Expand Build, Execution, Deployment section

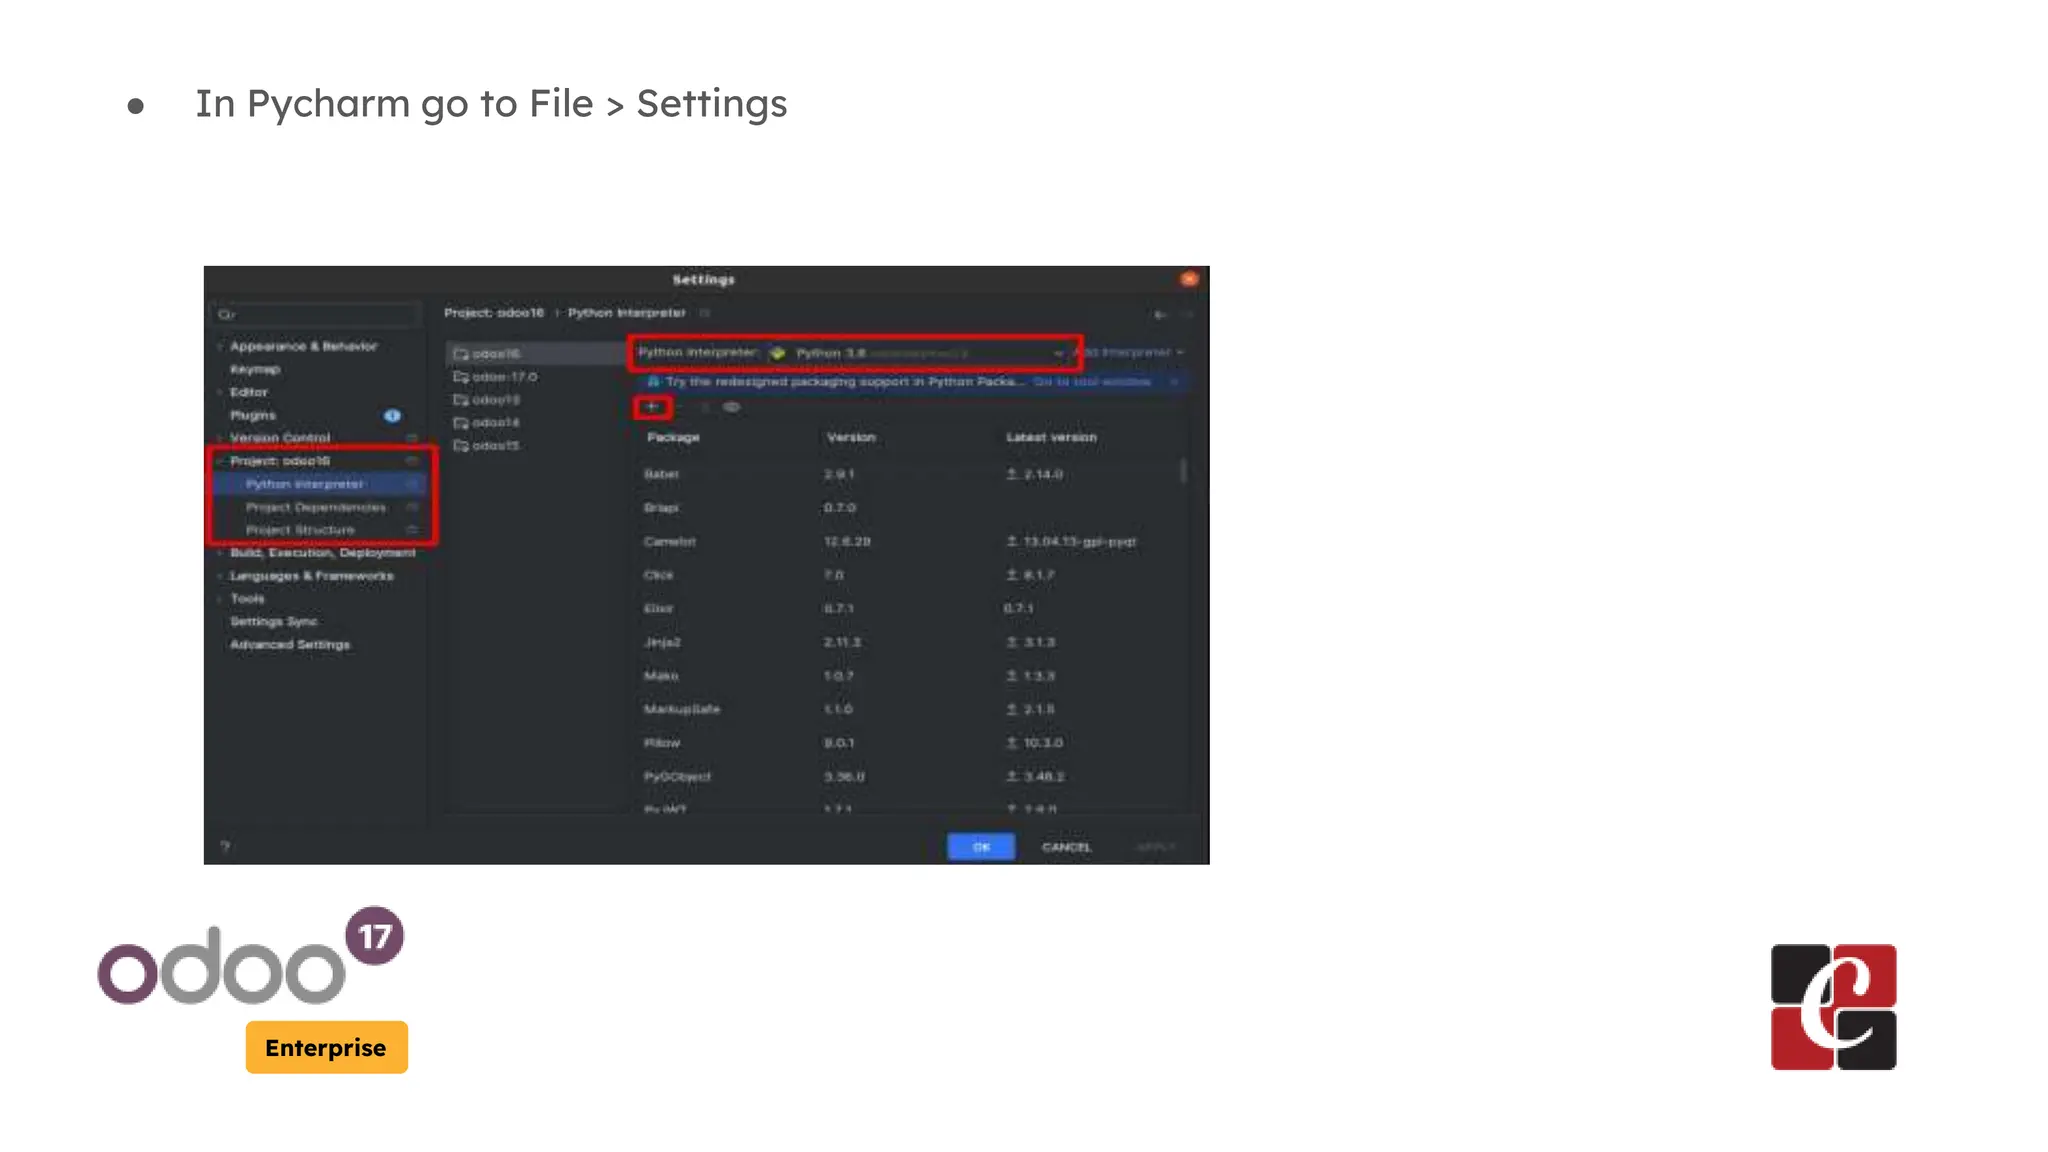pyautogui.click(x=220, y=553)
